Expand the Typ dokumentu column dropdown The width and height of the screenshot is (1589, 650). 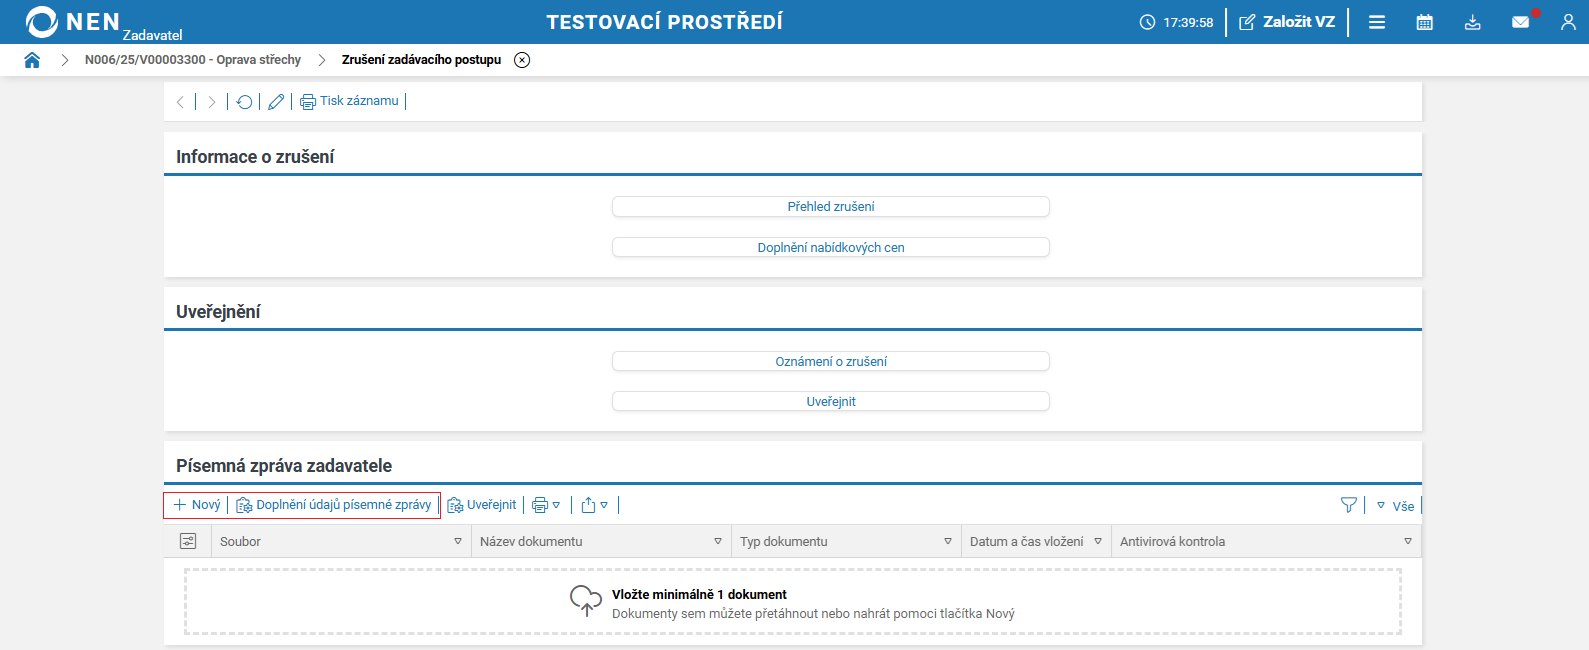click(x=948, y=541)
